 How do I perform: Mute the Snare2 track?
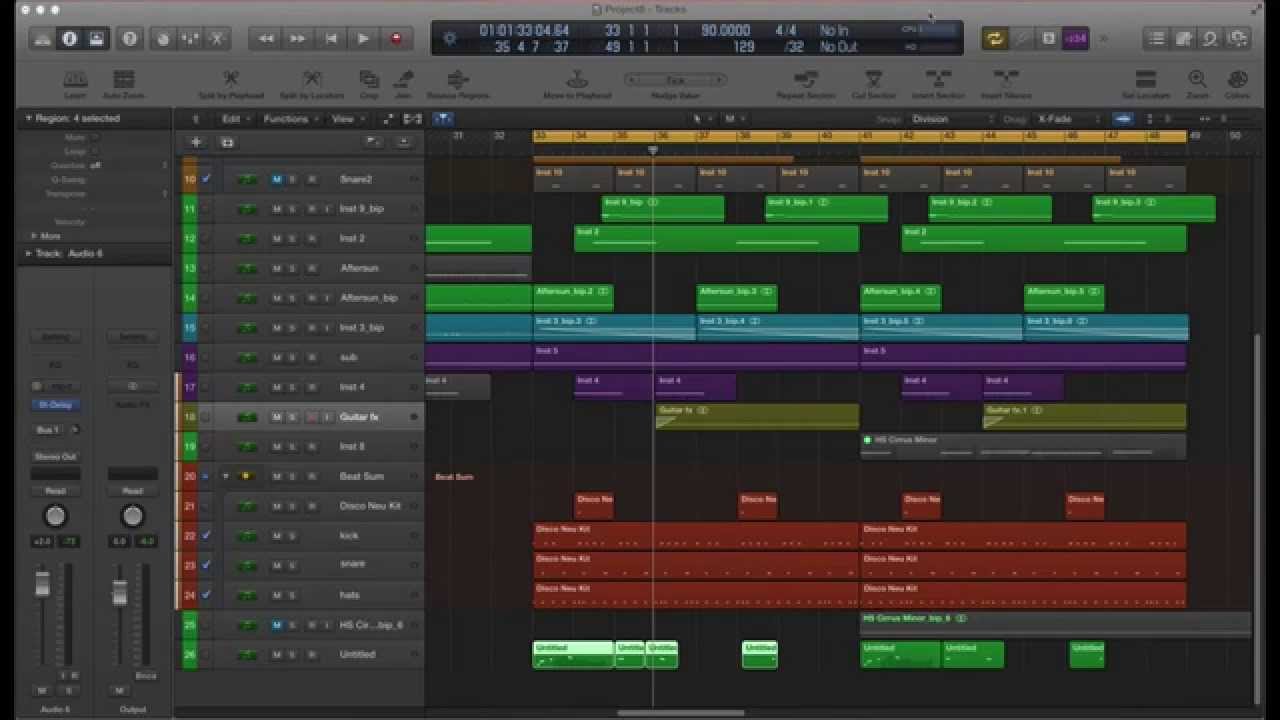(x=277, y=179)
